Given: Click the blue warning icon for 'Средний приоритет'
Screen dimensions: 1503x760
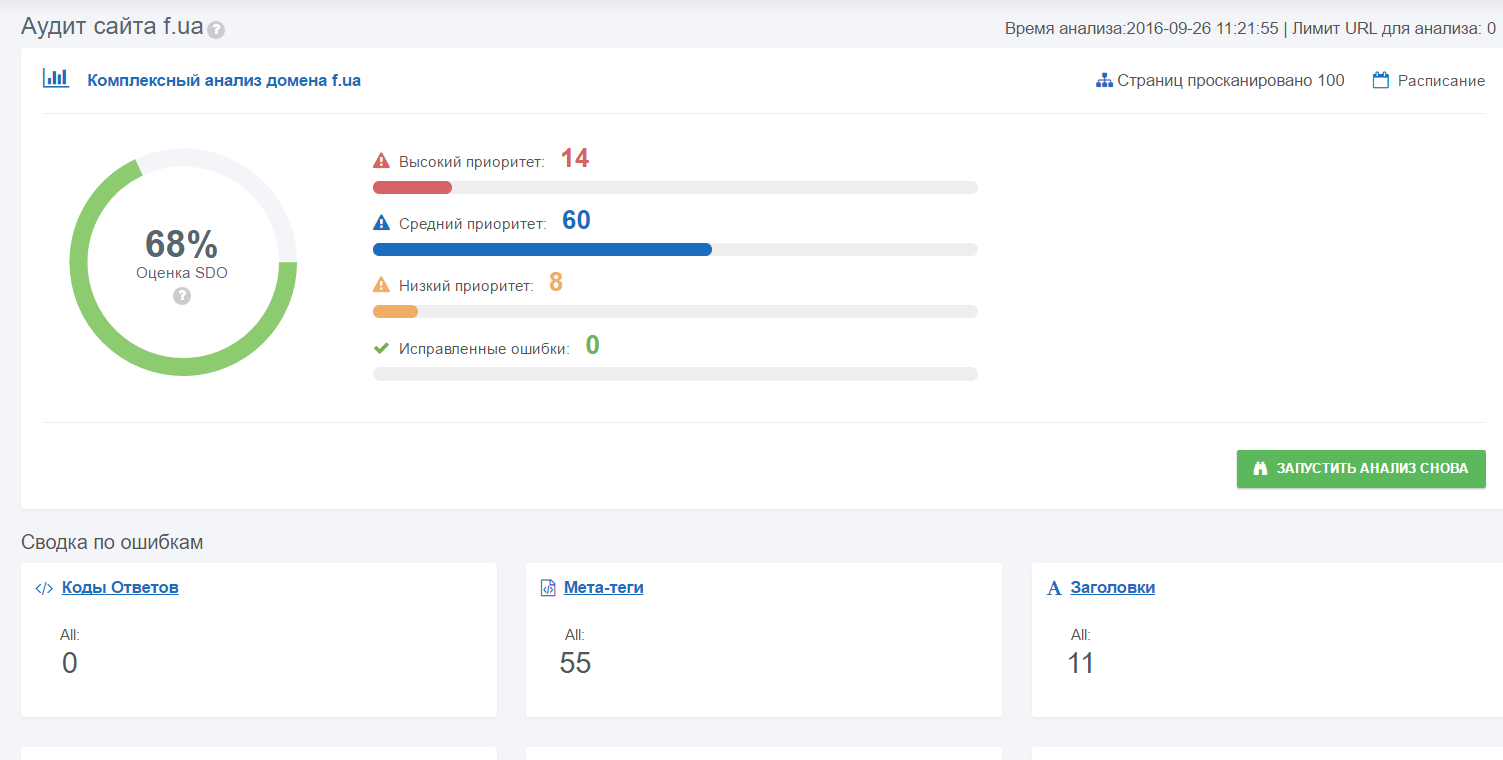Looking at the screenshot, I should pos(381,222).
